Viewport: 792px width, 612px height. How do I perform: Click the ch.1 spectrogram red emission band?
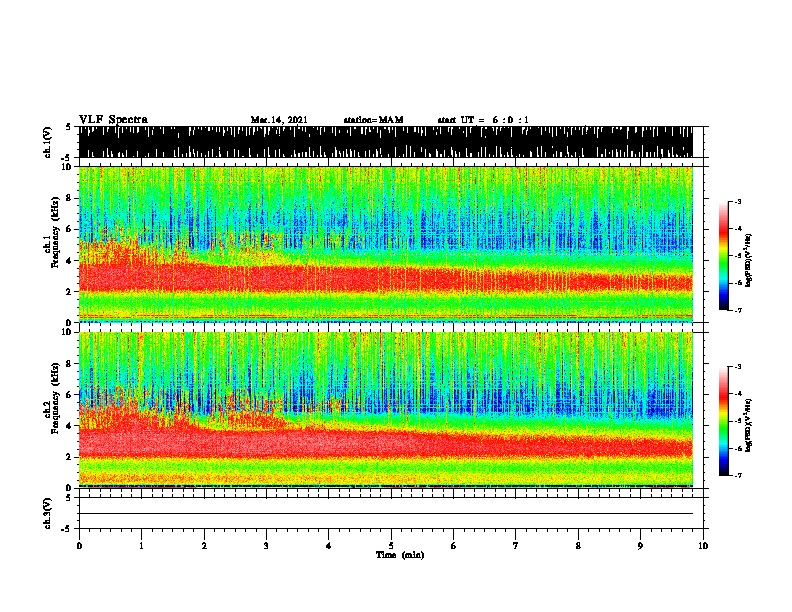coord(385,278)
